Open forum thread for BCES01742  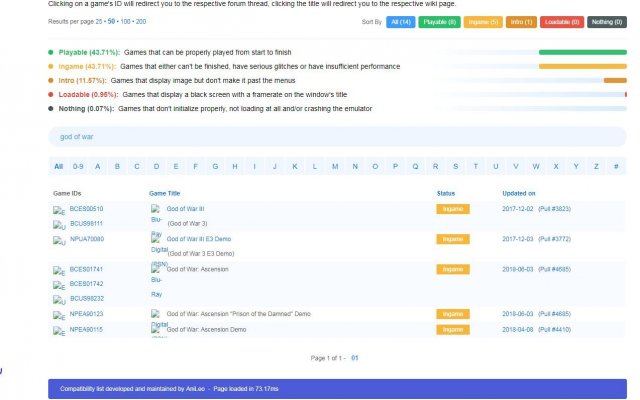tap(86, 284)
